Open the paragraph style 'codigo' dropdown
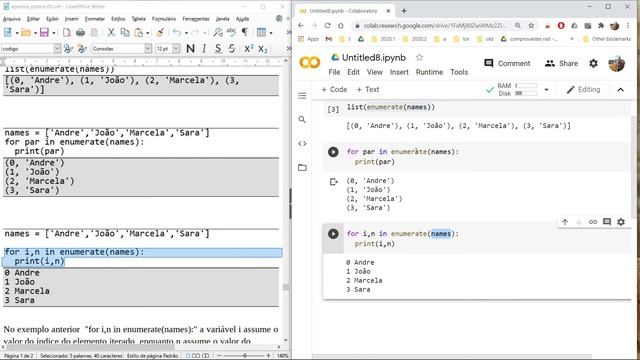The width and height of the screenshot is (640, 360). coord(57,49)
